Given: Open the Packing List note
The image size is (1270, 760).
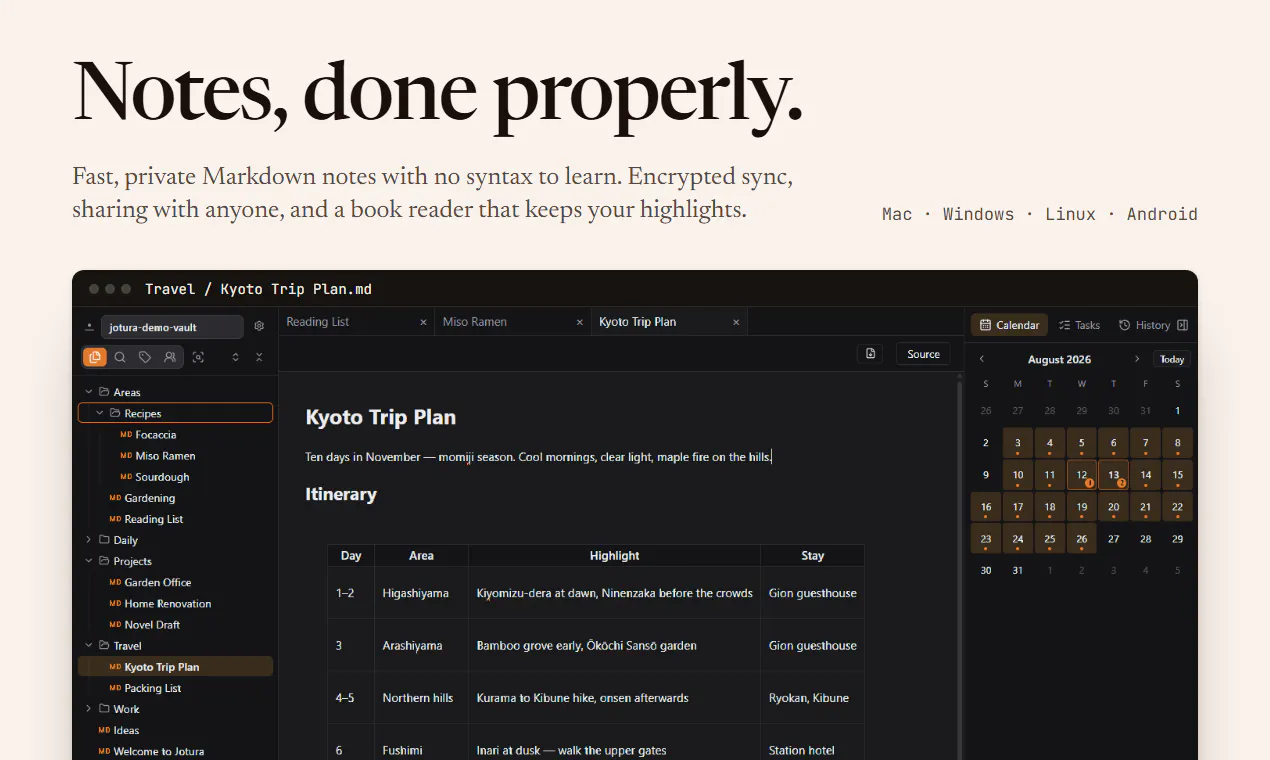Looking at the screenshot, I should (x=153, y=688).
